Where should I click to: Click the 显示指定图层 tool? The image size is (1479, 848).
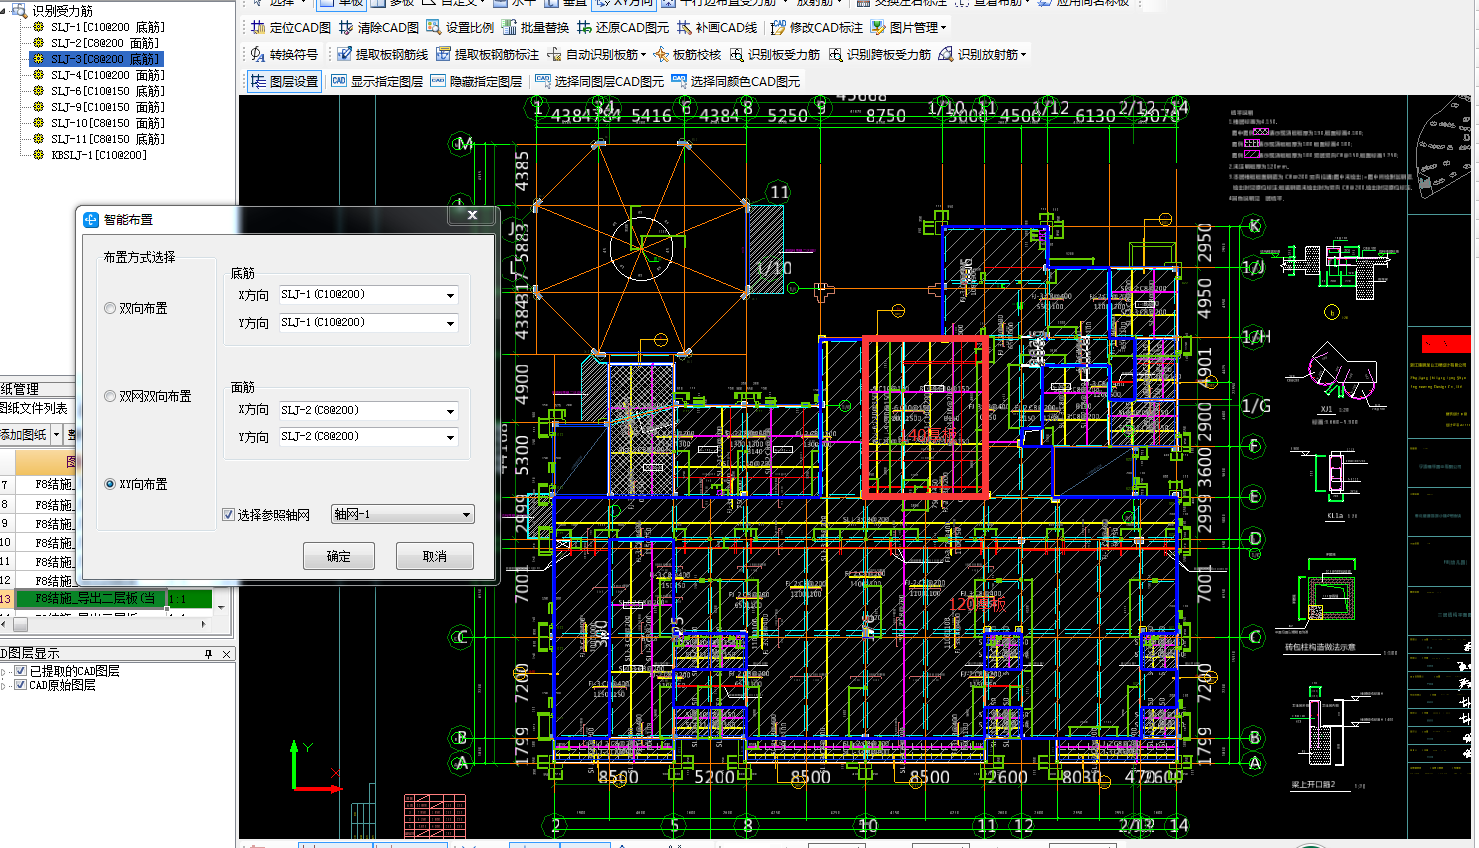(x=377, y=81)
